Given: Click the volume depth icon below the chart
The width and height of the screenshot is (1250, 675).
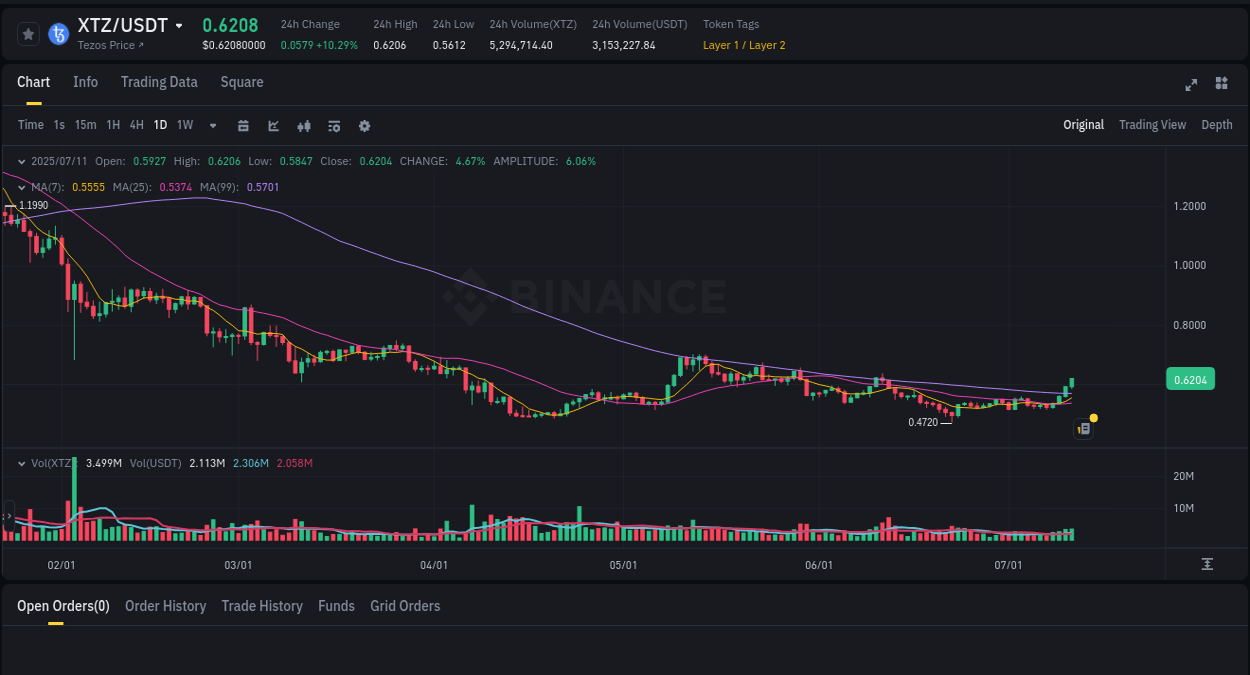Looking at the screenshot, I should click(x=1208, y=564).
